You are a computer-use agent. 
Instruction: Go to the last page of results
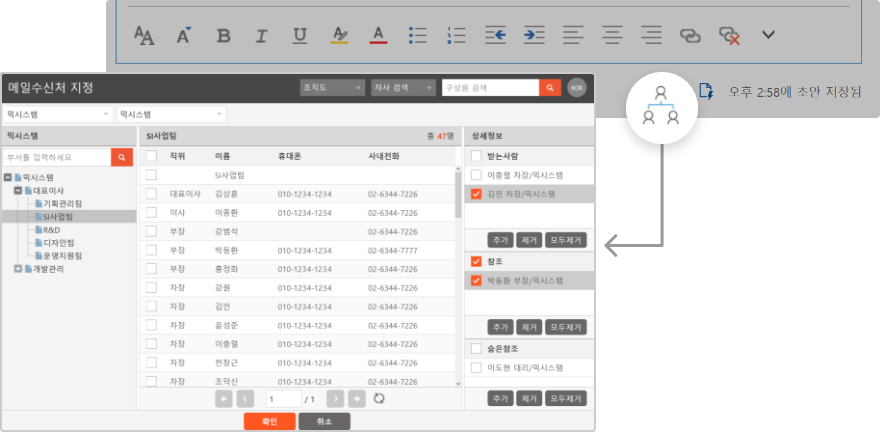357,399
